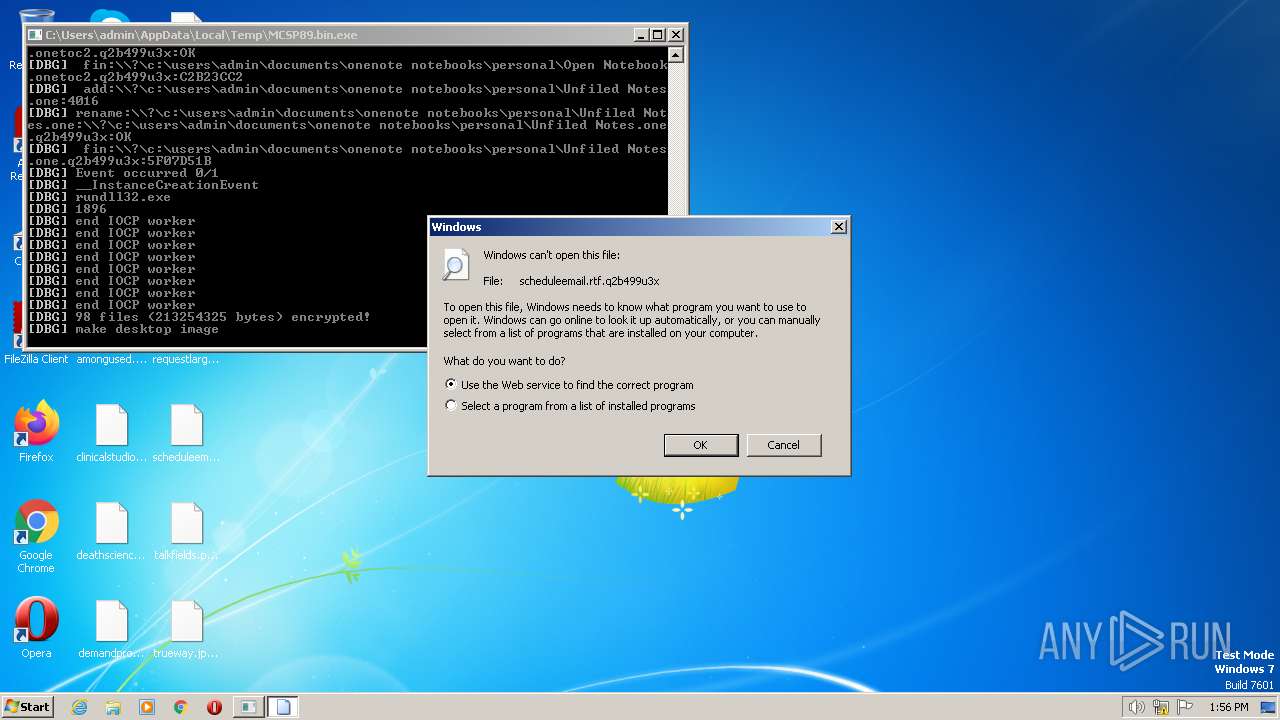This screenshot has width=1280, height=720.
Task: Maximize the MCSP89.bin.exe console window
Action: click(657, 35)
